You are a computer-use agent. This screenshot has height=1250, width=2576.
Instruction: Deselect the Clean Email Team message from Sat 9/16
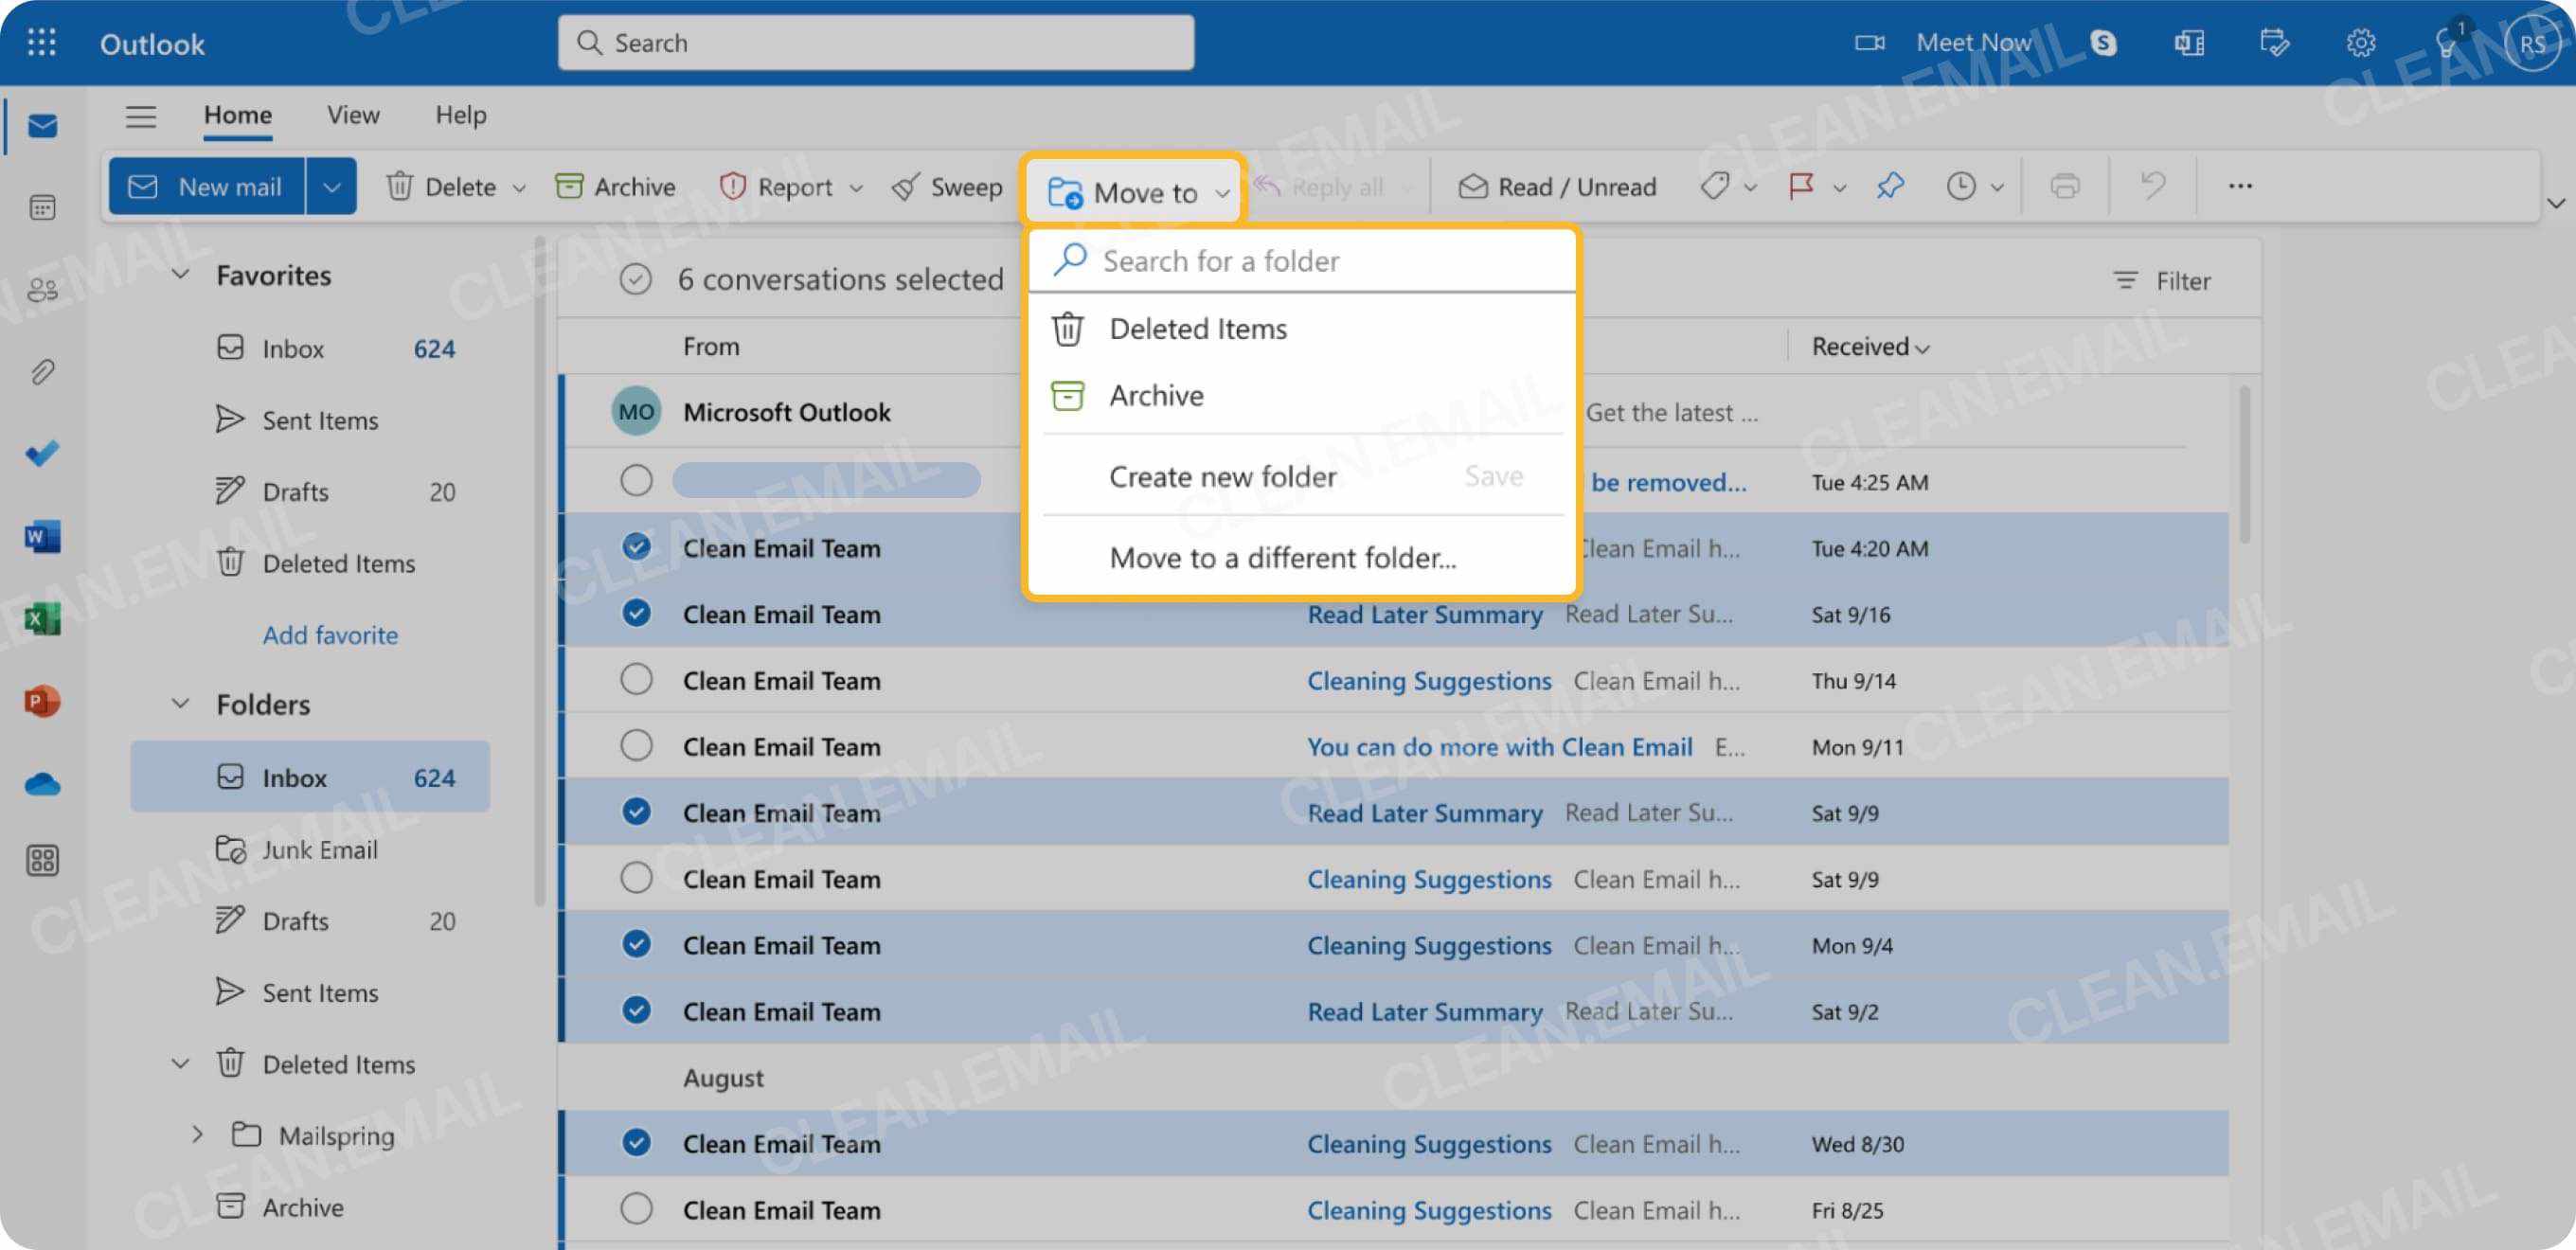[x=637, y=613]
